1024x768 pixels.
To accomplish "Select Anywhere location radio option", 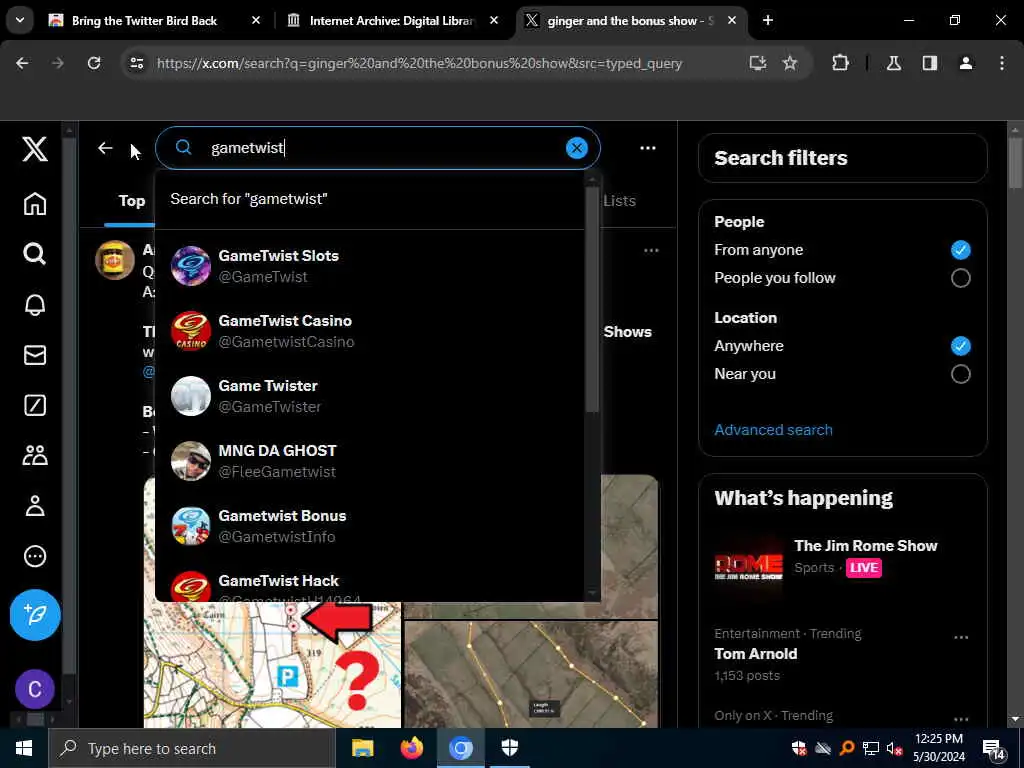I will (960, 345).
